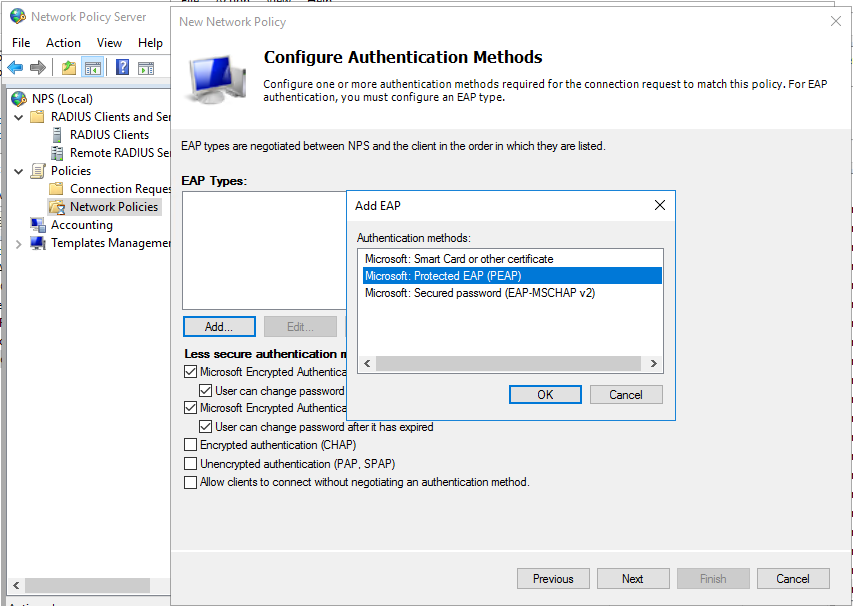Close the New Network Policy wizard window
853x606 pixels.
836,21
